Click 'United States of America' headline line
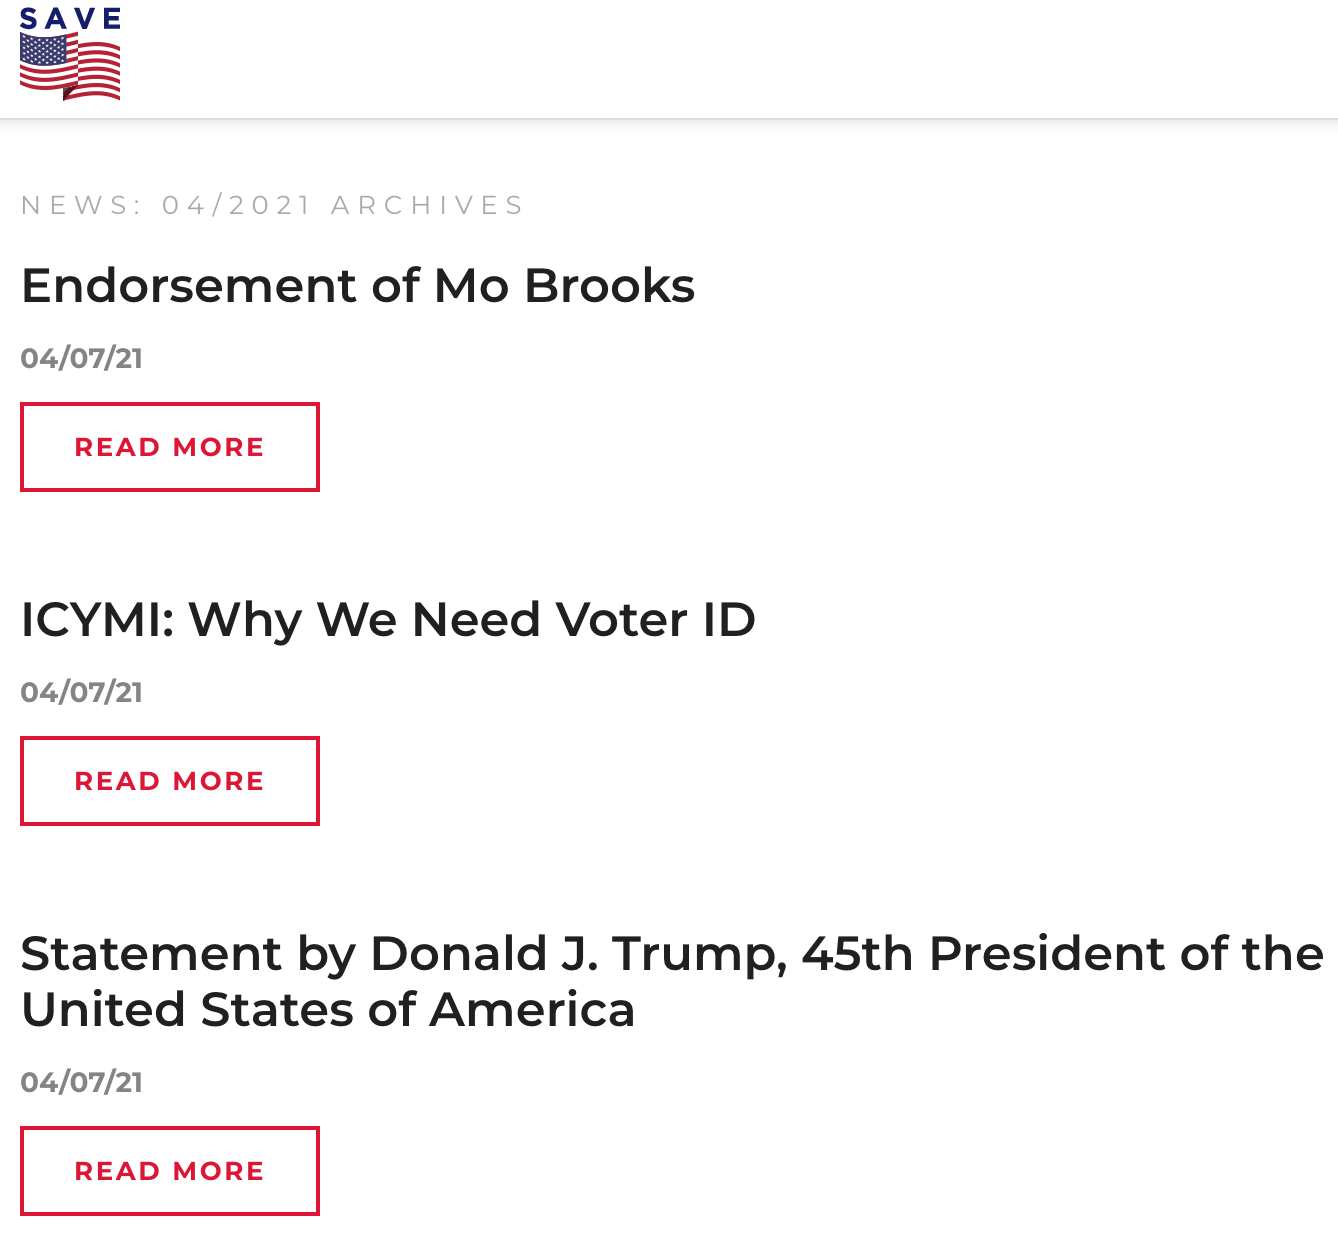 328,1010
